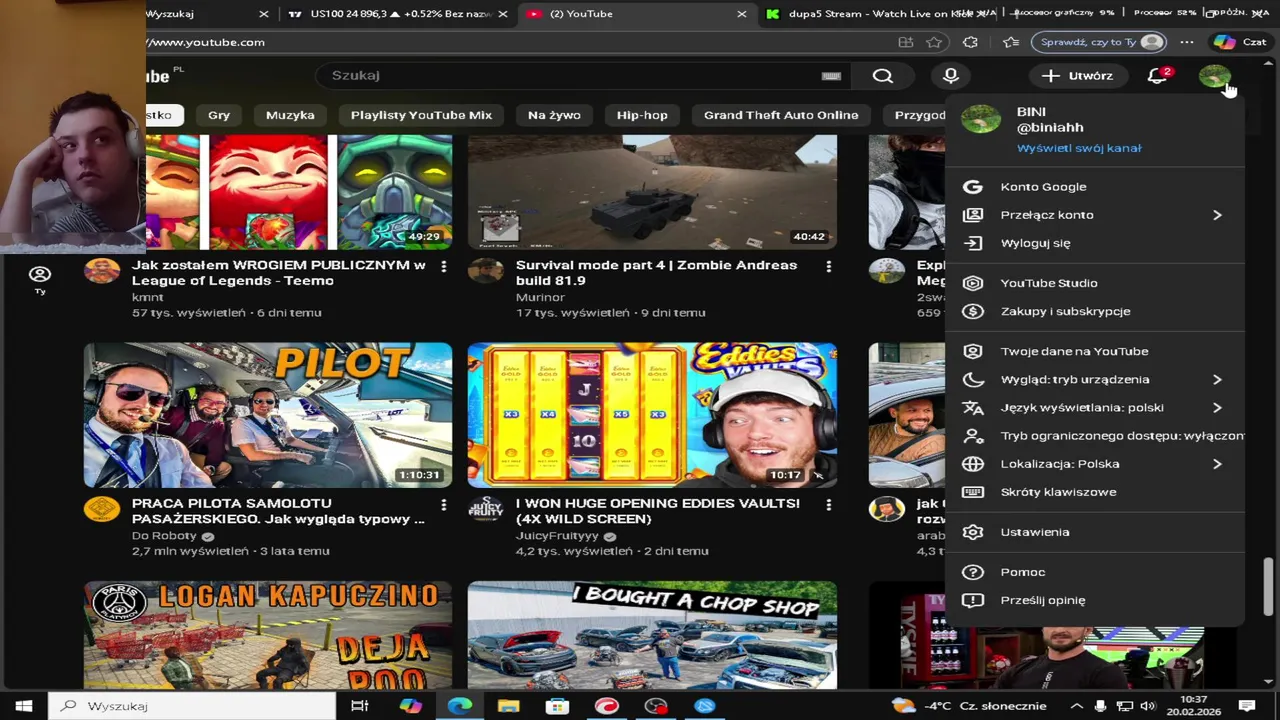Choose Prześlij opinię menu entry
Viewport: 1280px width, 720px height.
coord(1095,600)
